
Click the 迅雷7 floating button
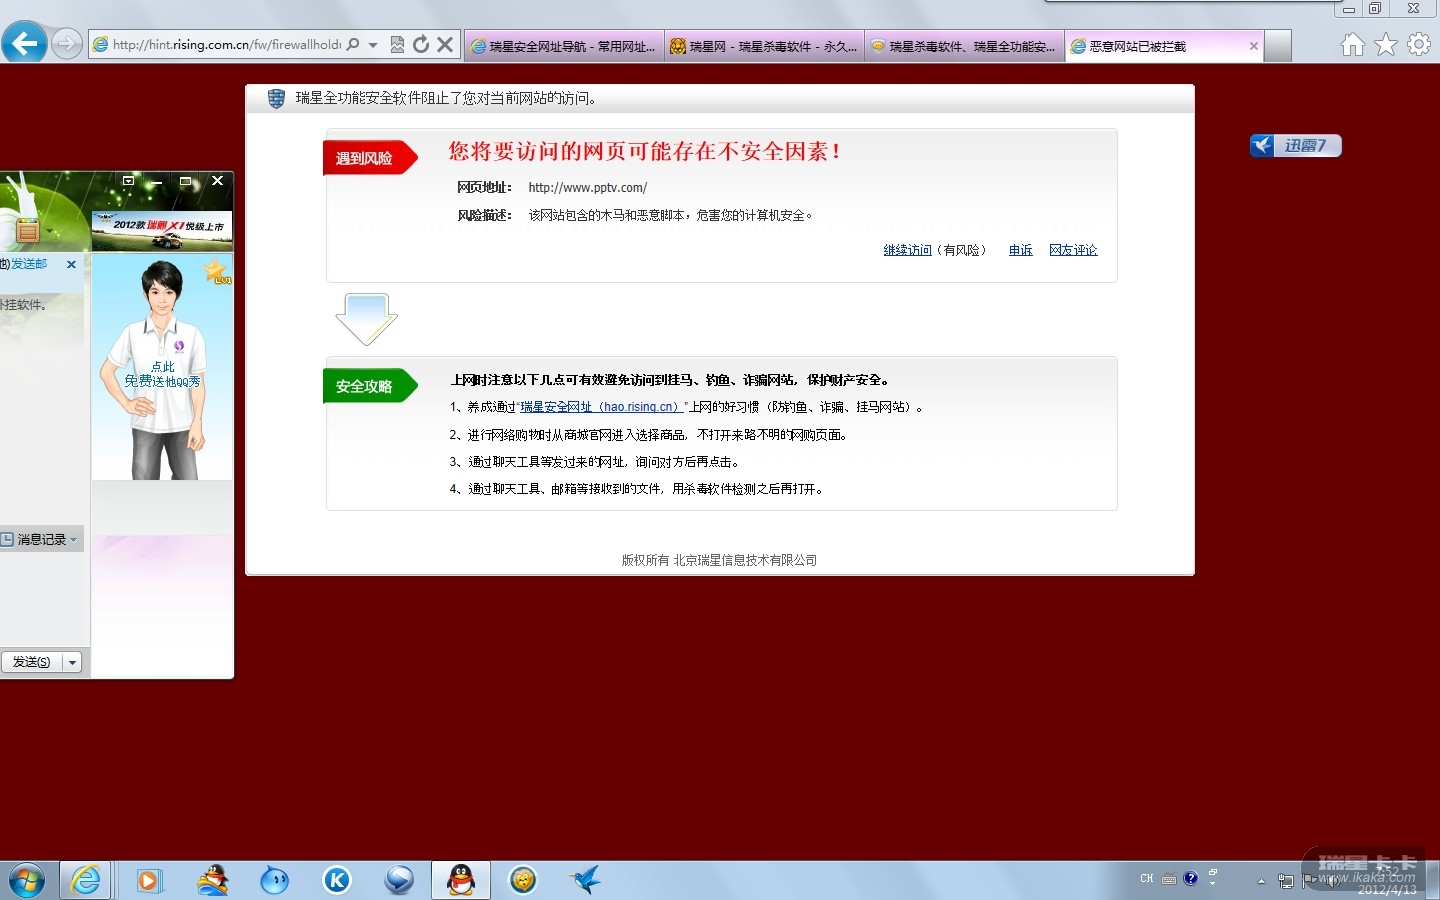tap(1296, 146)
